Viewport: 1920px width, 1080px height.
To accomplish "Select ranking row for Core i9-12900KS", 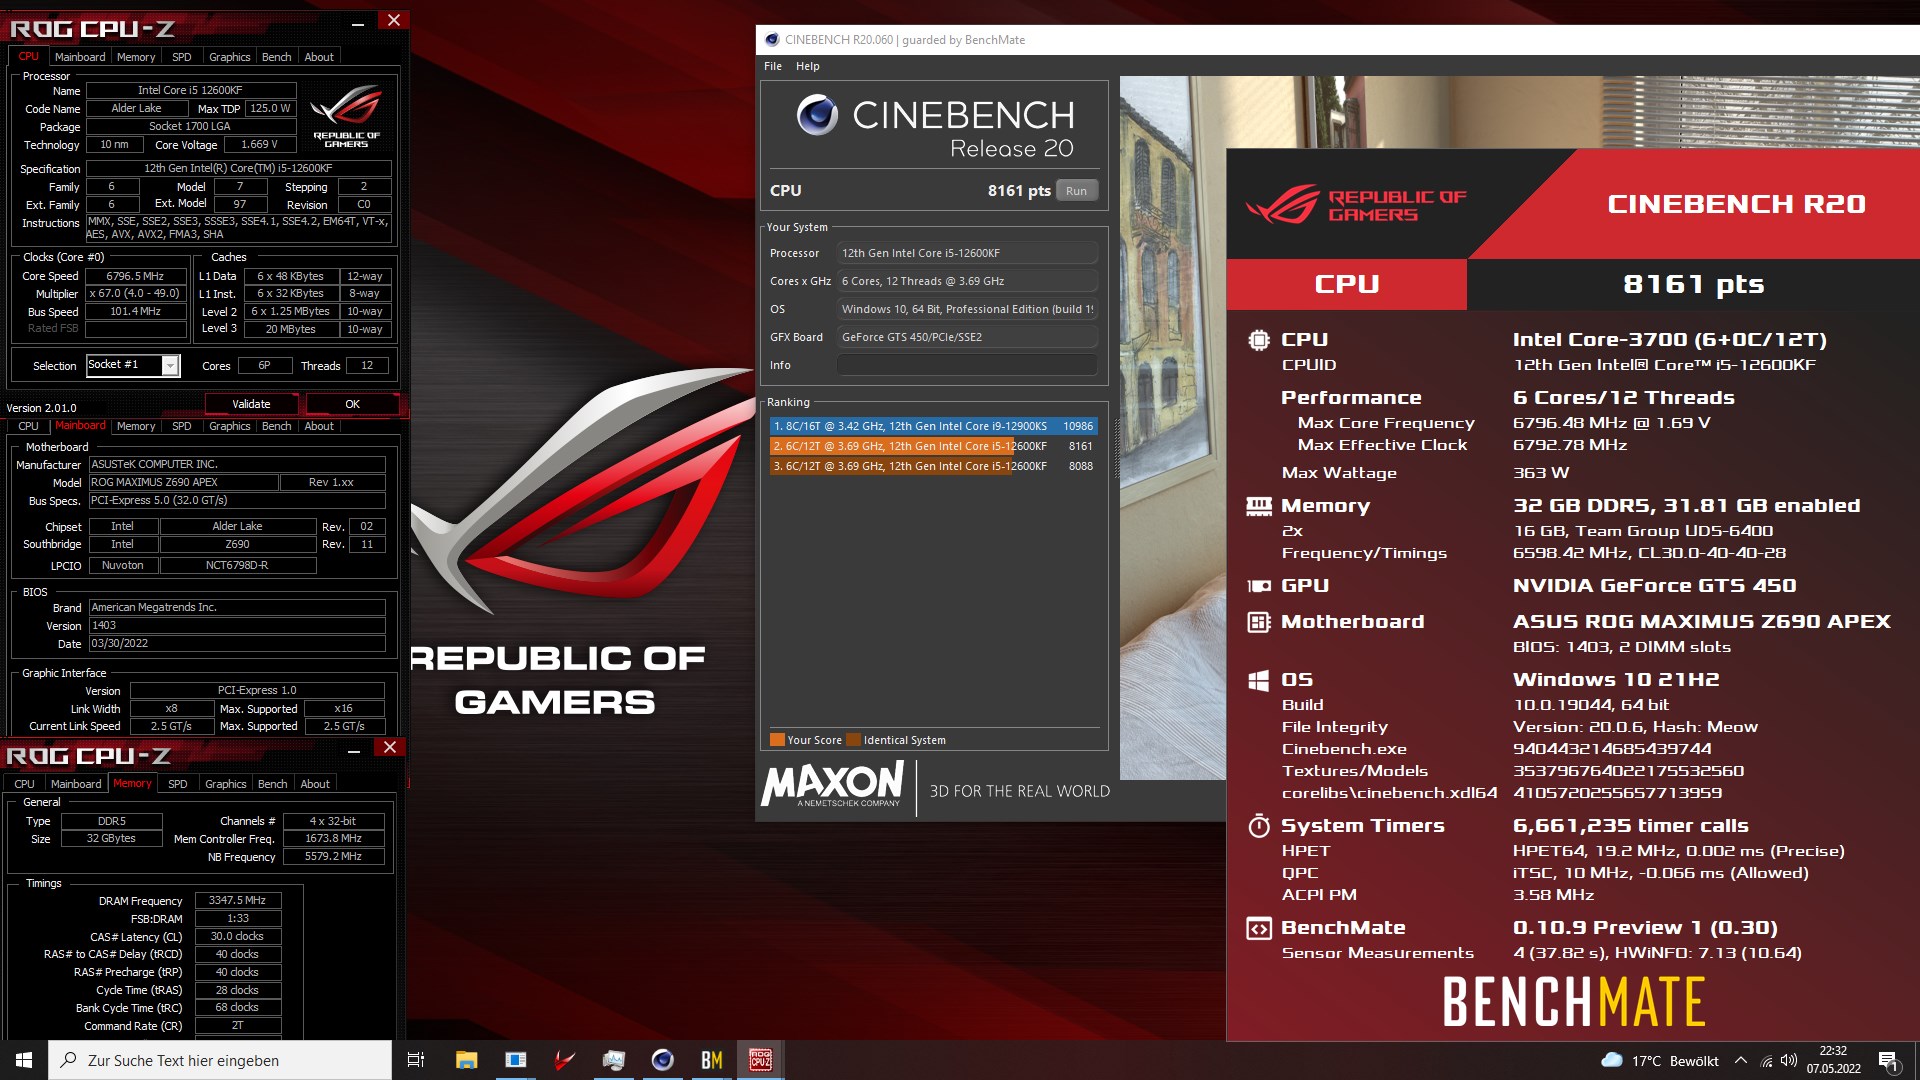I will tap(933, 426).
